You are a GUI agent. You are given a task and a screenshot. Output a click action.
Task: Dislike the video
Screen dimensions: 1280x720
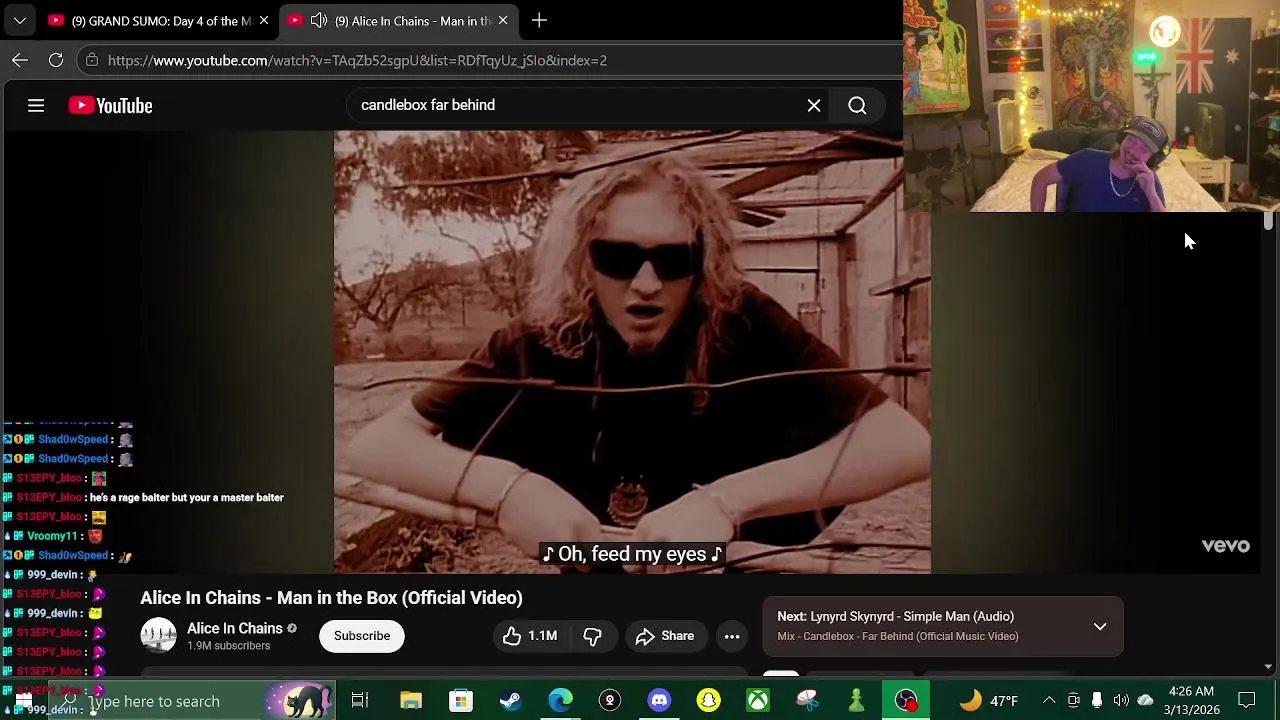592,636
